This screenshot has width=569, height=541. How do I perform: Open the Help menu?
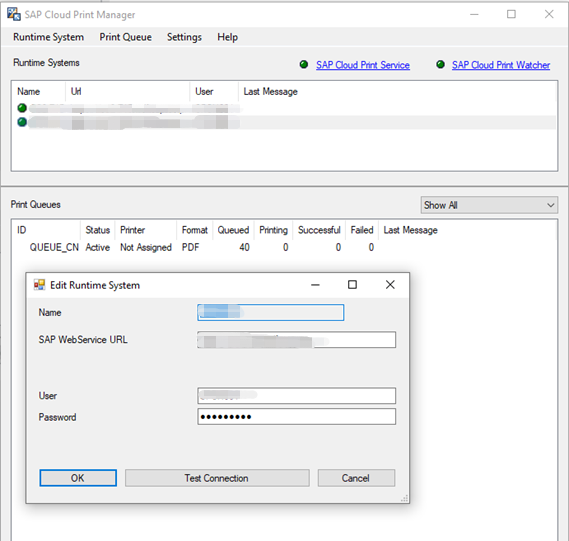pos(228,37)
